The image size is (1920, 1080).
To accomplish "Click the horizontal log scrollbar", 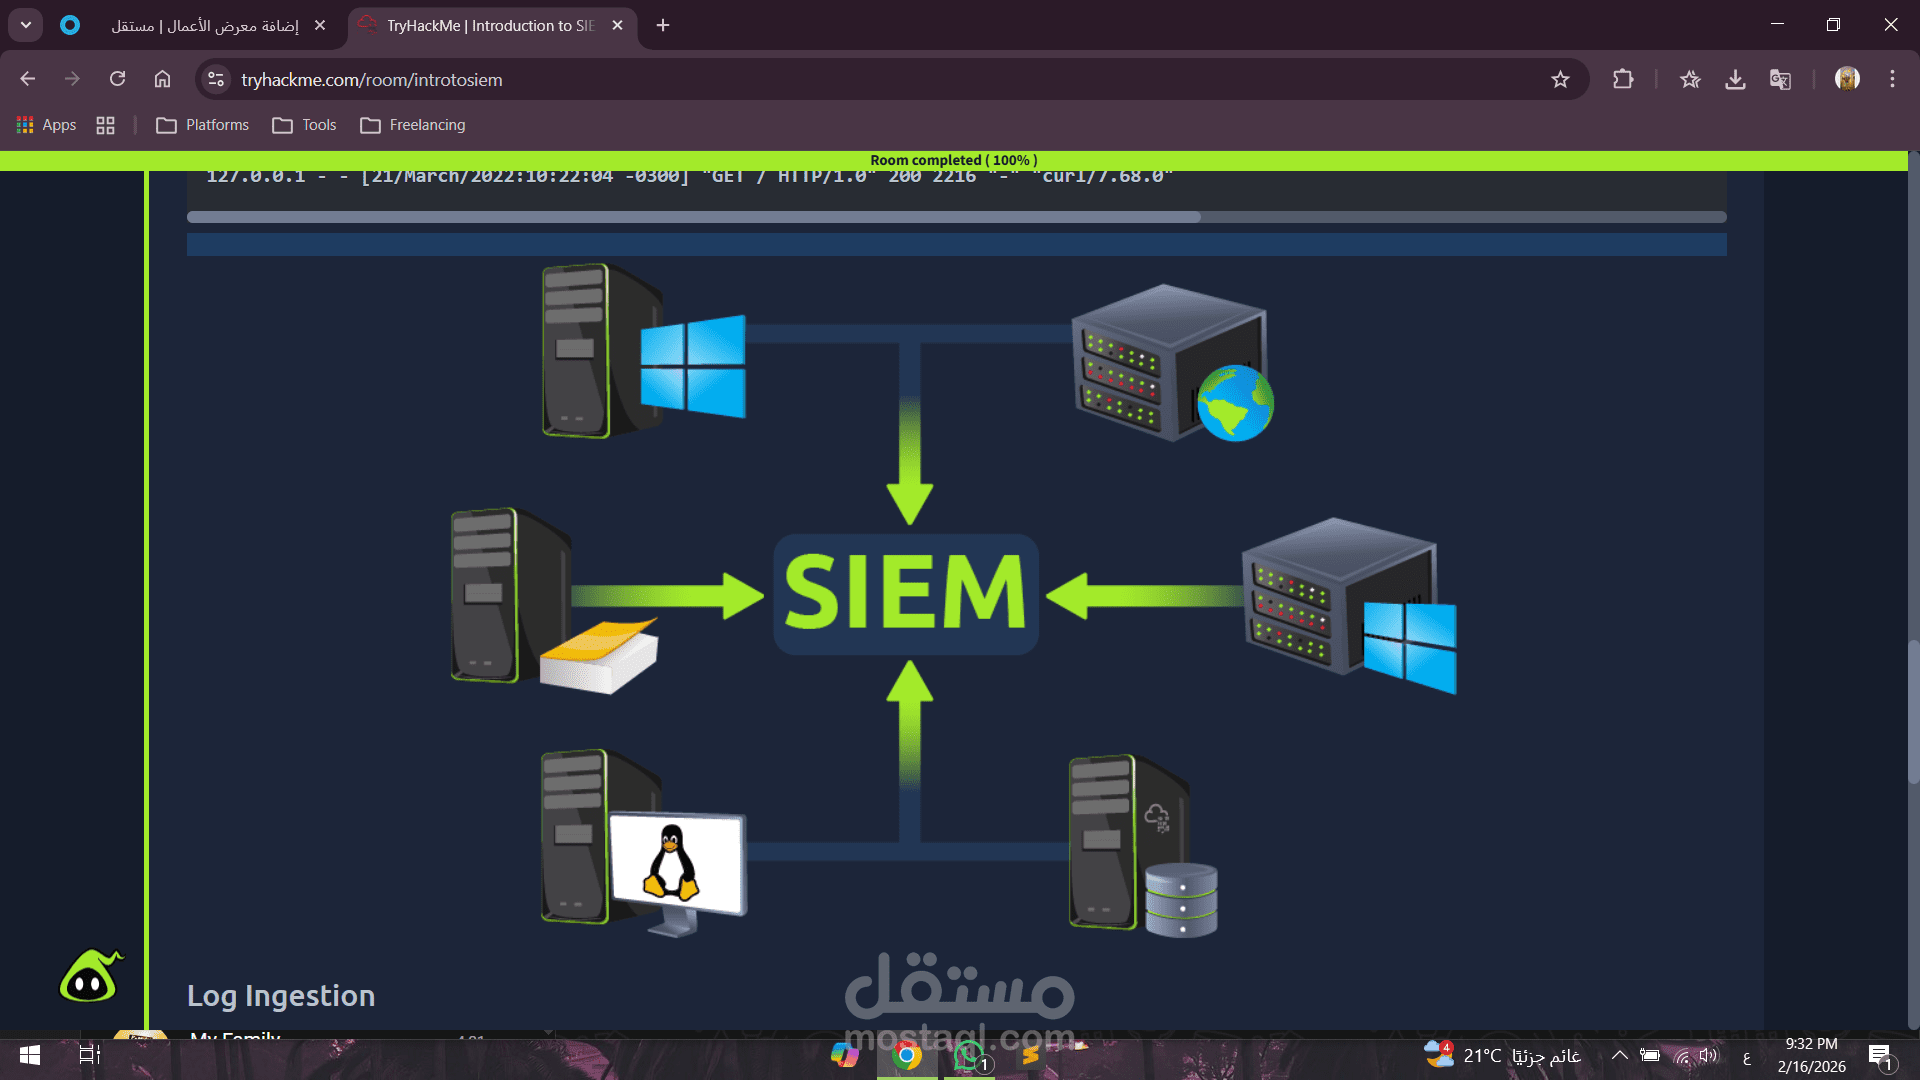I will click(x=693, y=217).
